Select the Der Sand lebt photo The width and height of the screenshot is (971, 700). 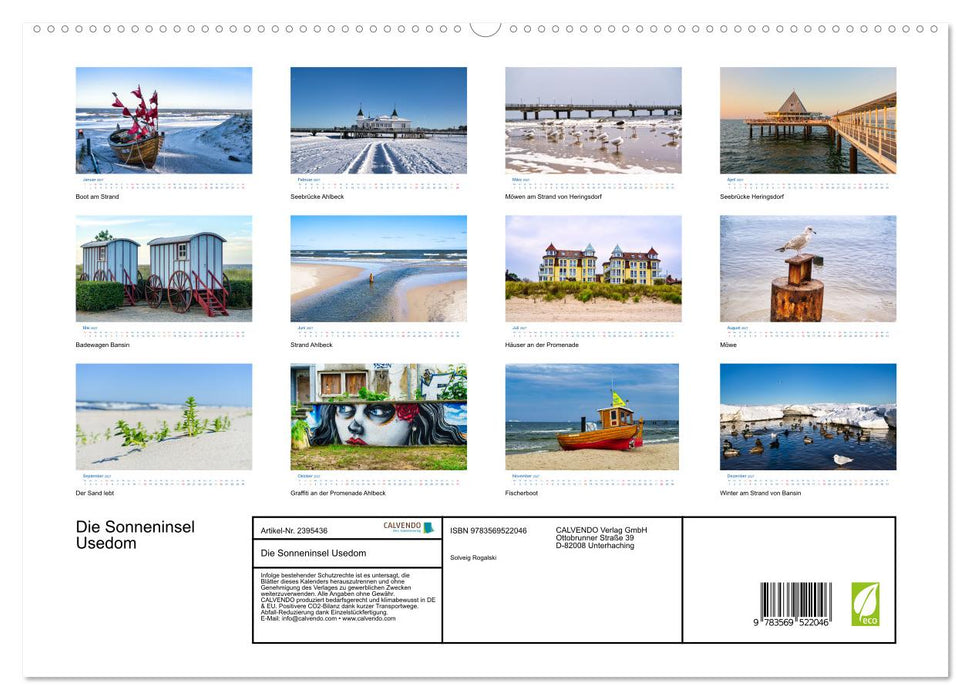pos(163,416)
